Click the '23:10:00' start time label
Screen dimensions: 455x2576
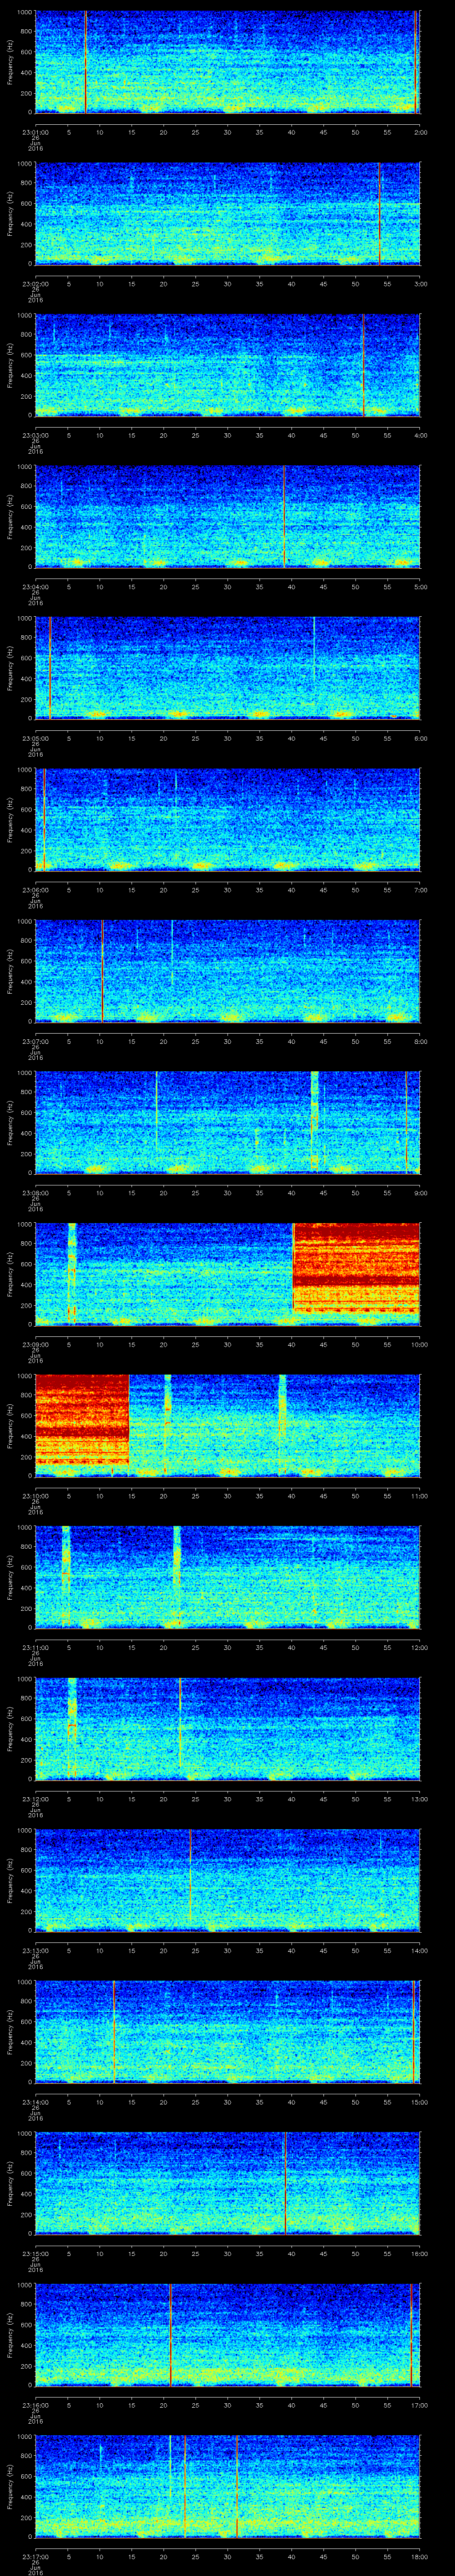[35, 1496]
